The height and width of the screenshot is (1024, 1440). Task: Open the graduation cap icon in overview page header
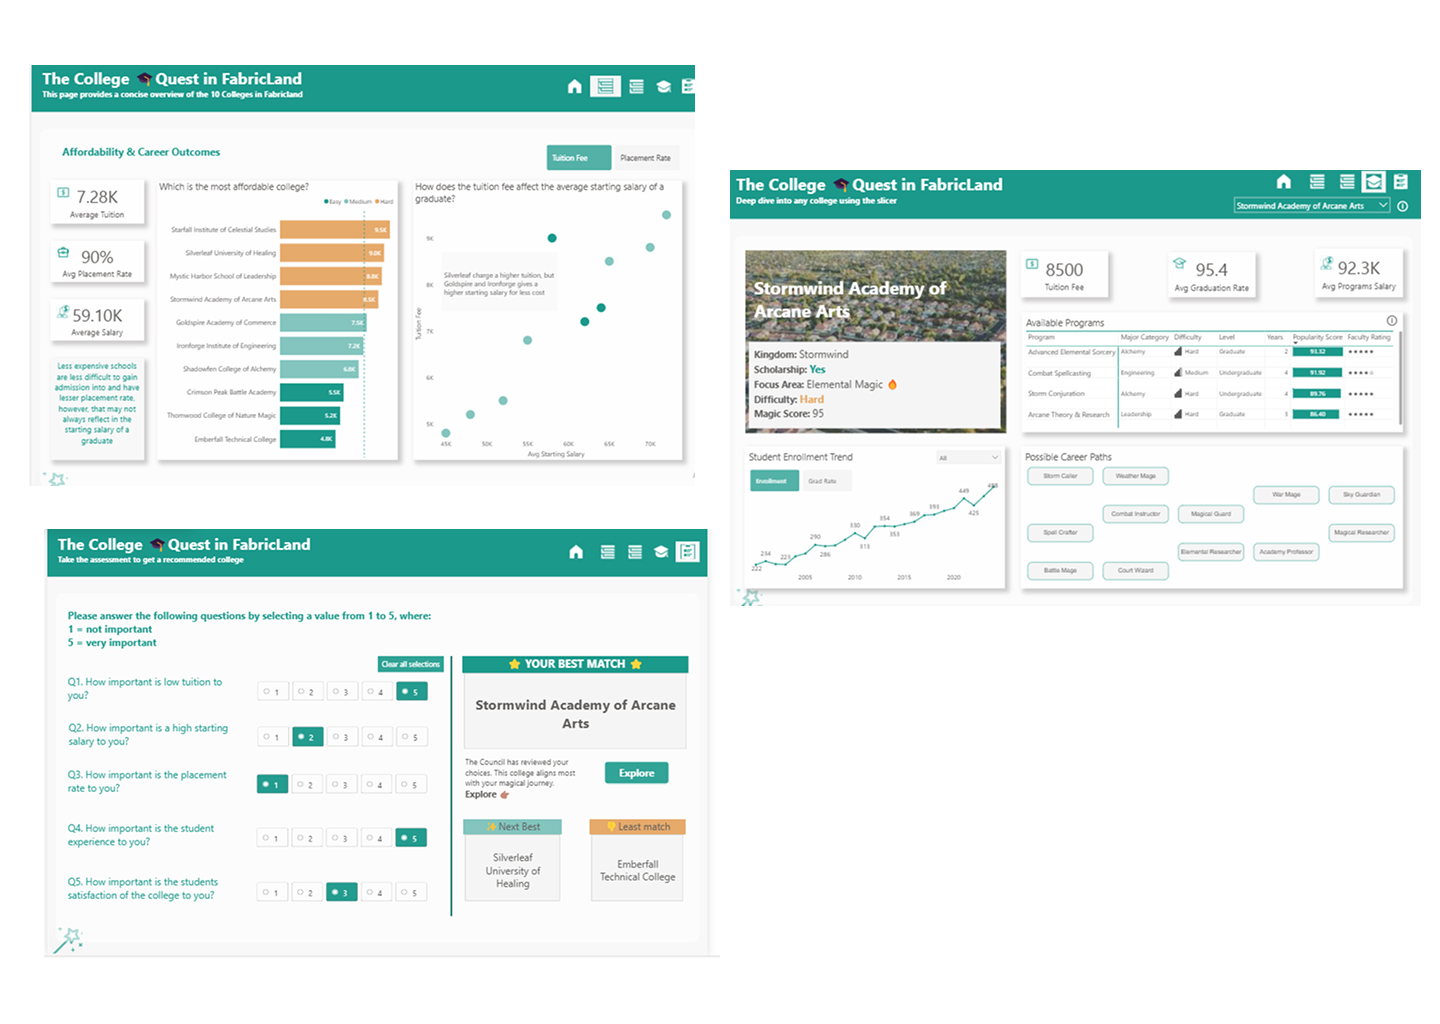(663, 87)
